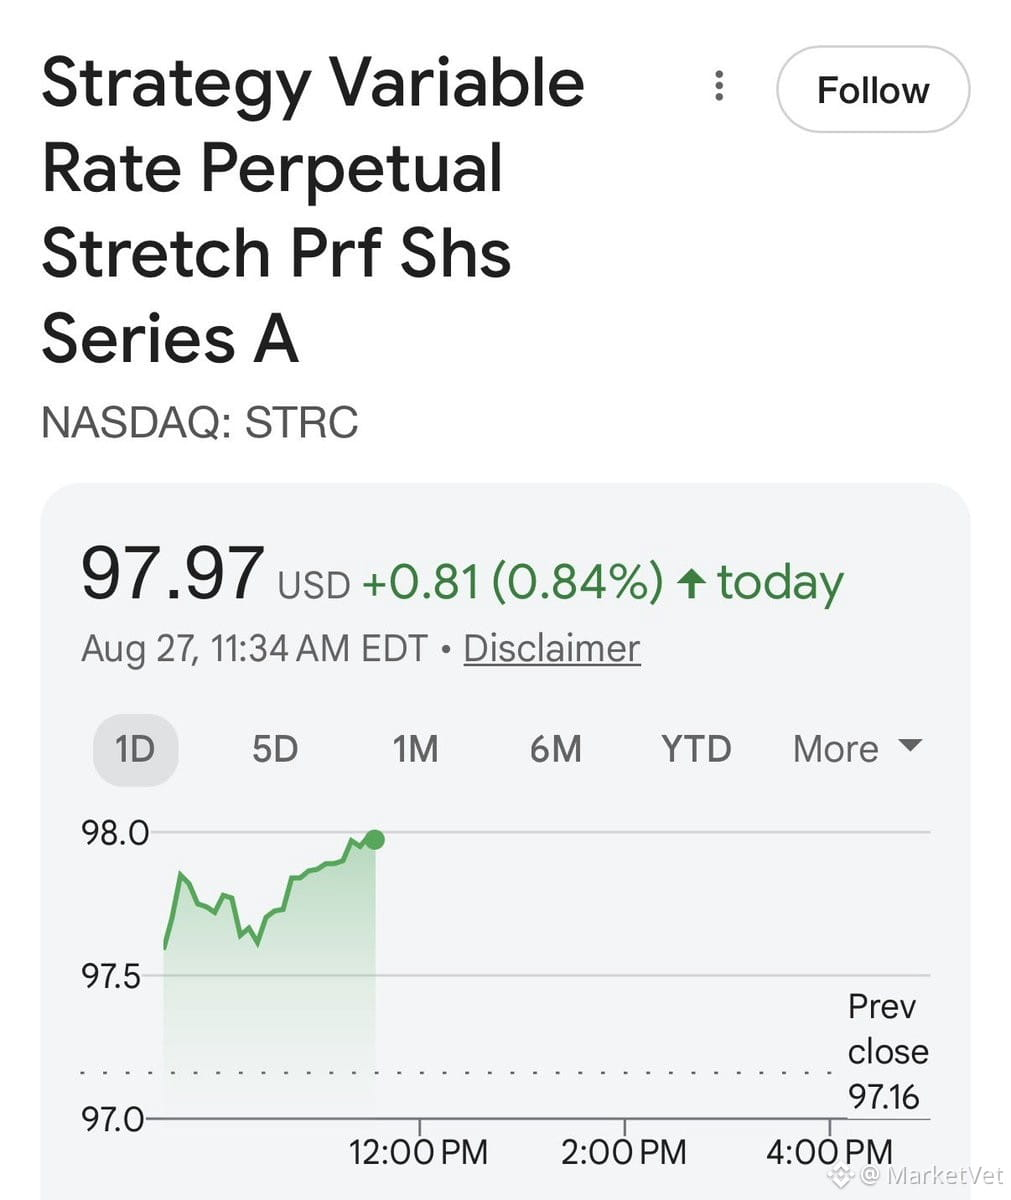Image resolution: width=1011 pixels, height=1200 pixels.
Task: Click the MarketVet watermark logo
Action: coord(843,1174)
